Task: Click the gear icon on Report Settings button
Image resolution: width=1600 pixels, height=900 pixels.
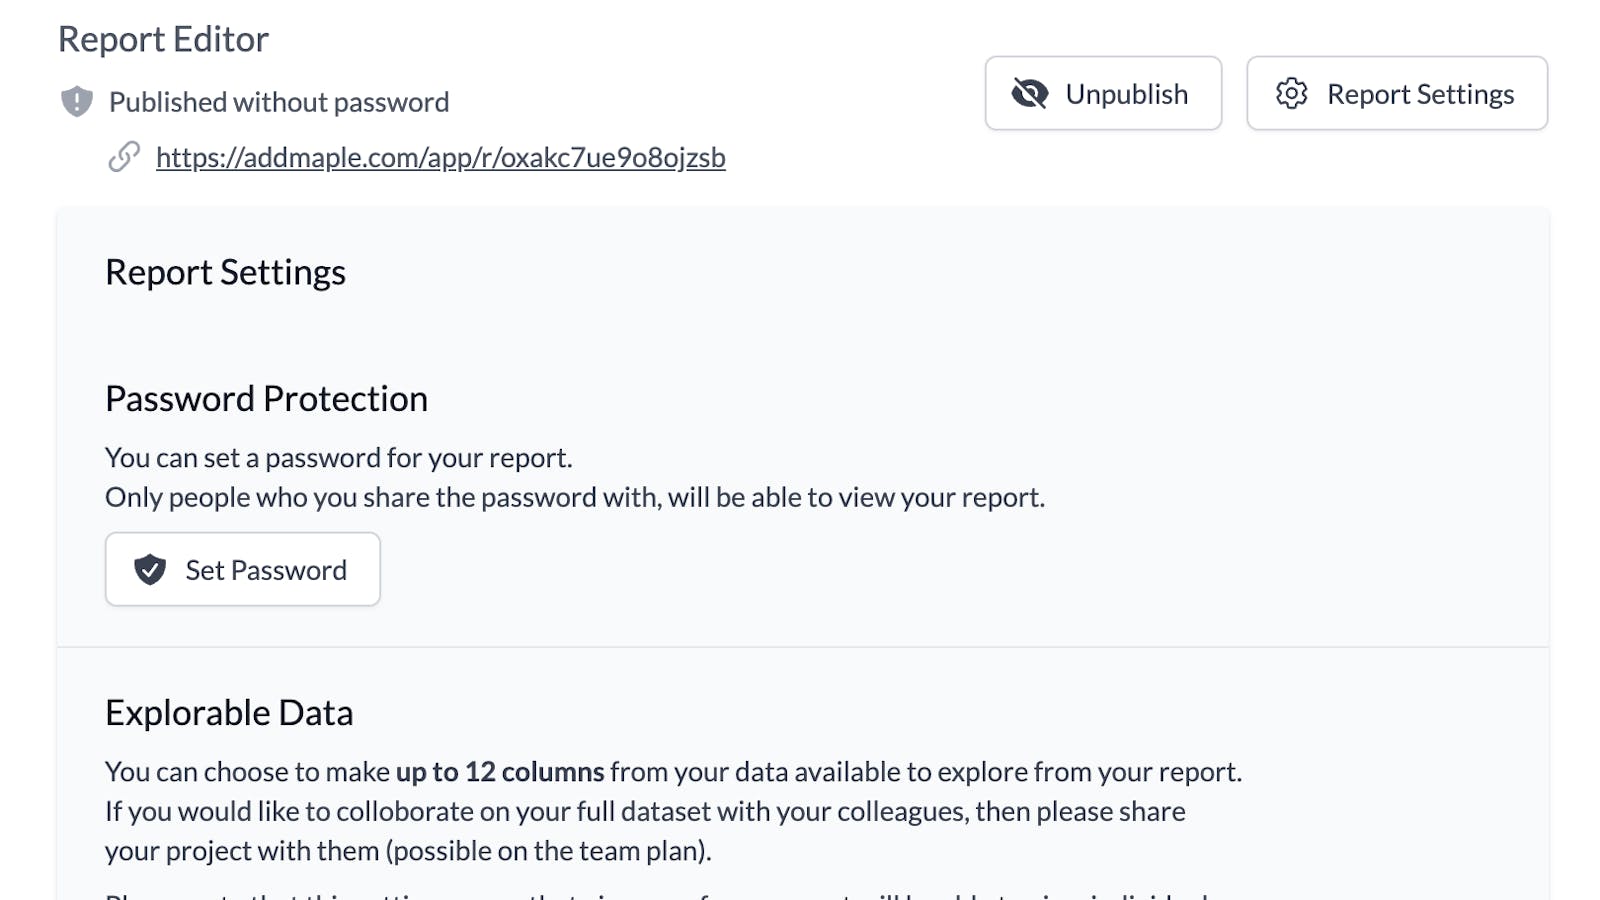Action: point(1291,94)
